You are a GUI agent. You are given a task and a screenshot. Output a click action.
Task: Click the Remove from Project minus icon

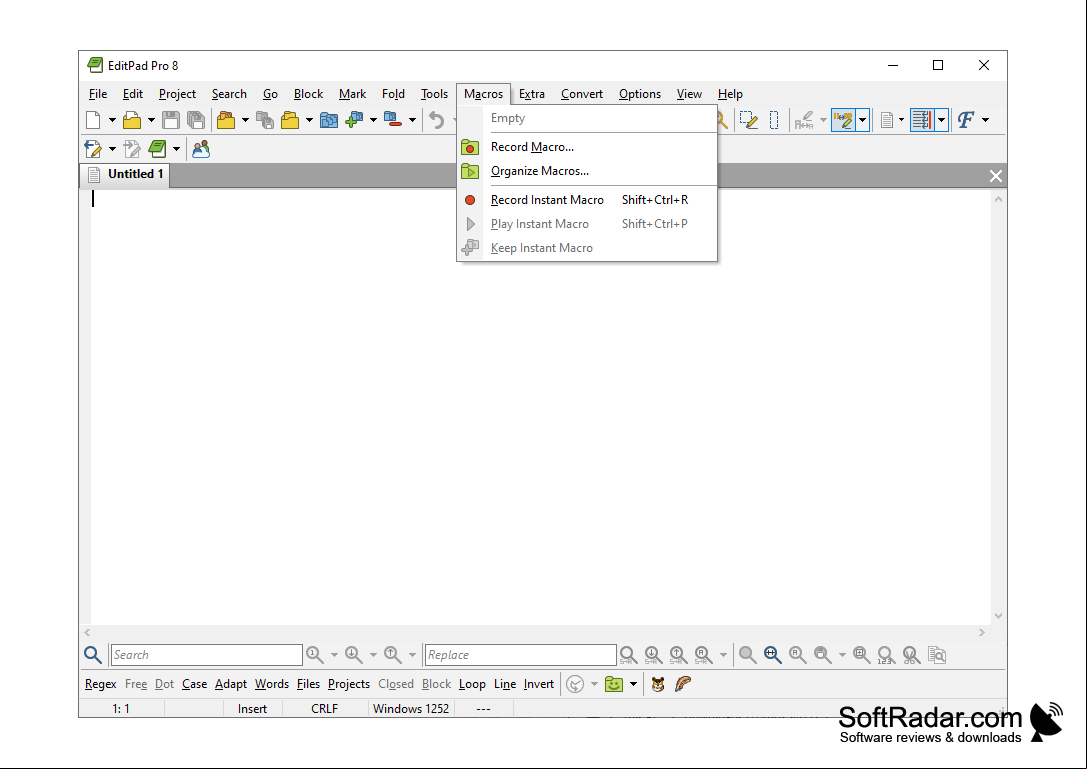pyautogui.click(x=393, y=120)
